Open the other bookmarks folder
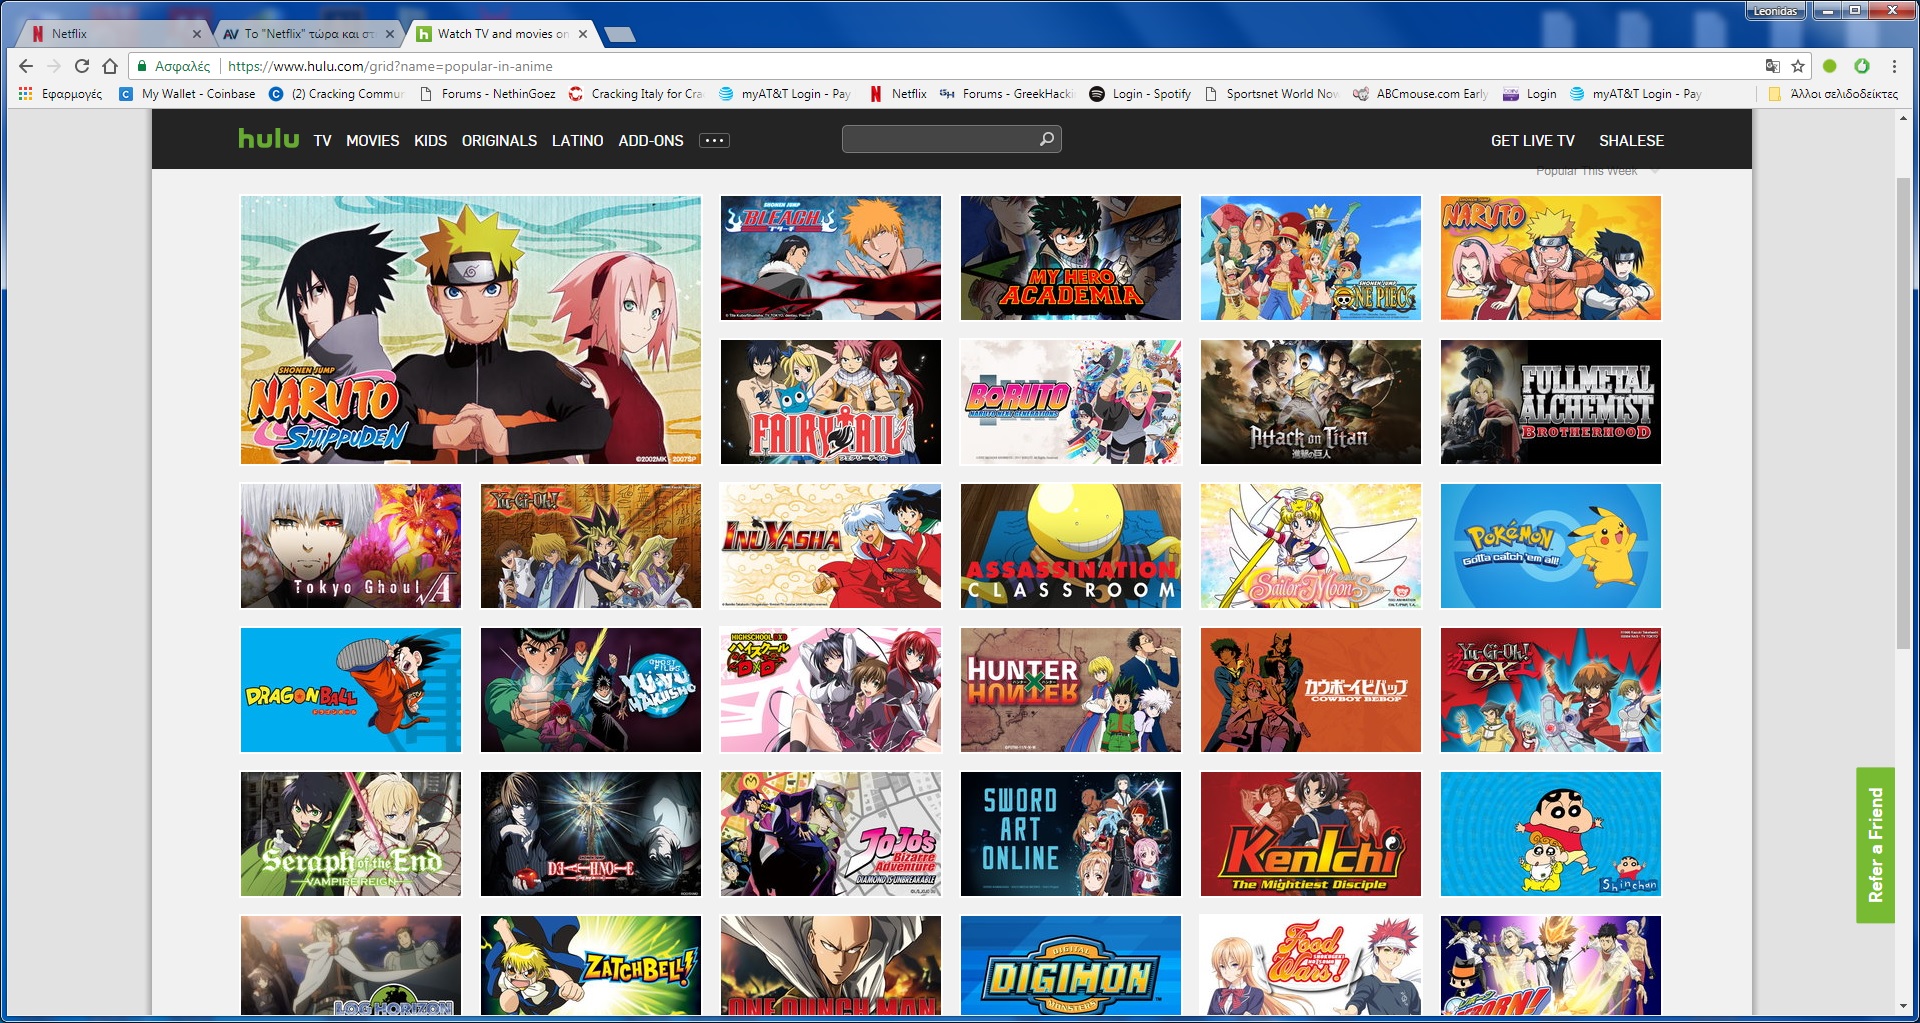This screenshot has width=1920, height=1023. point(1833,94)
